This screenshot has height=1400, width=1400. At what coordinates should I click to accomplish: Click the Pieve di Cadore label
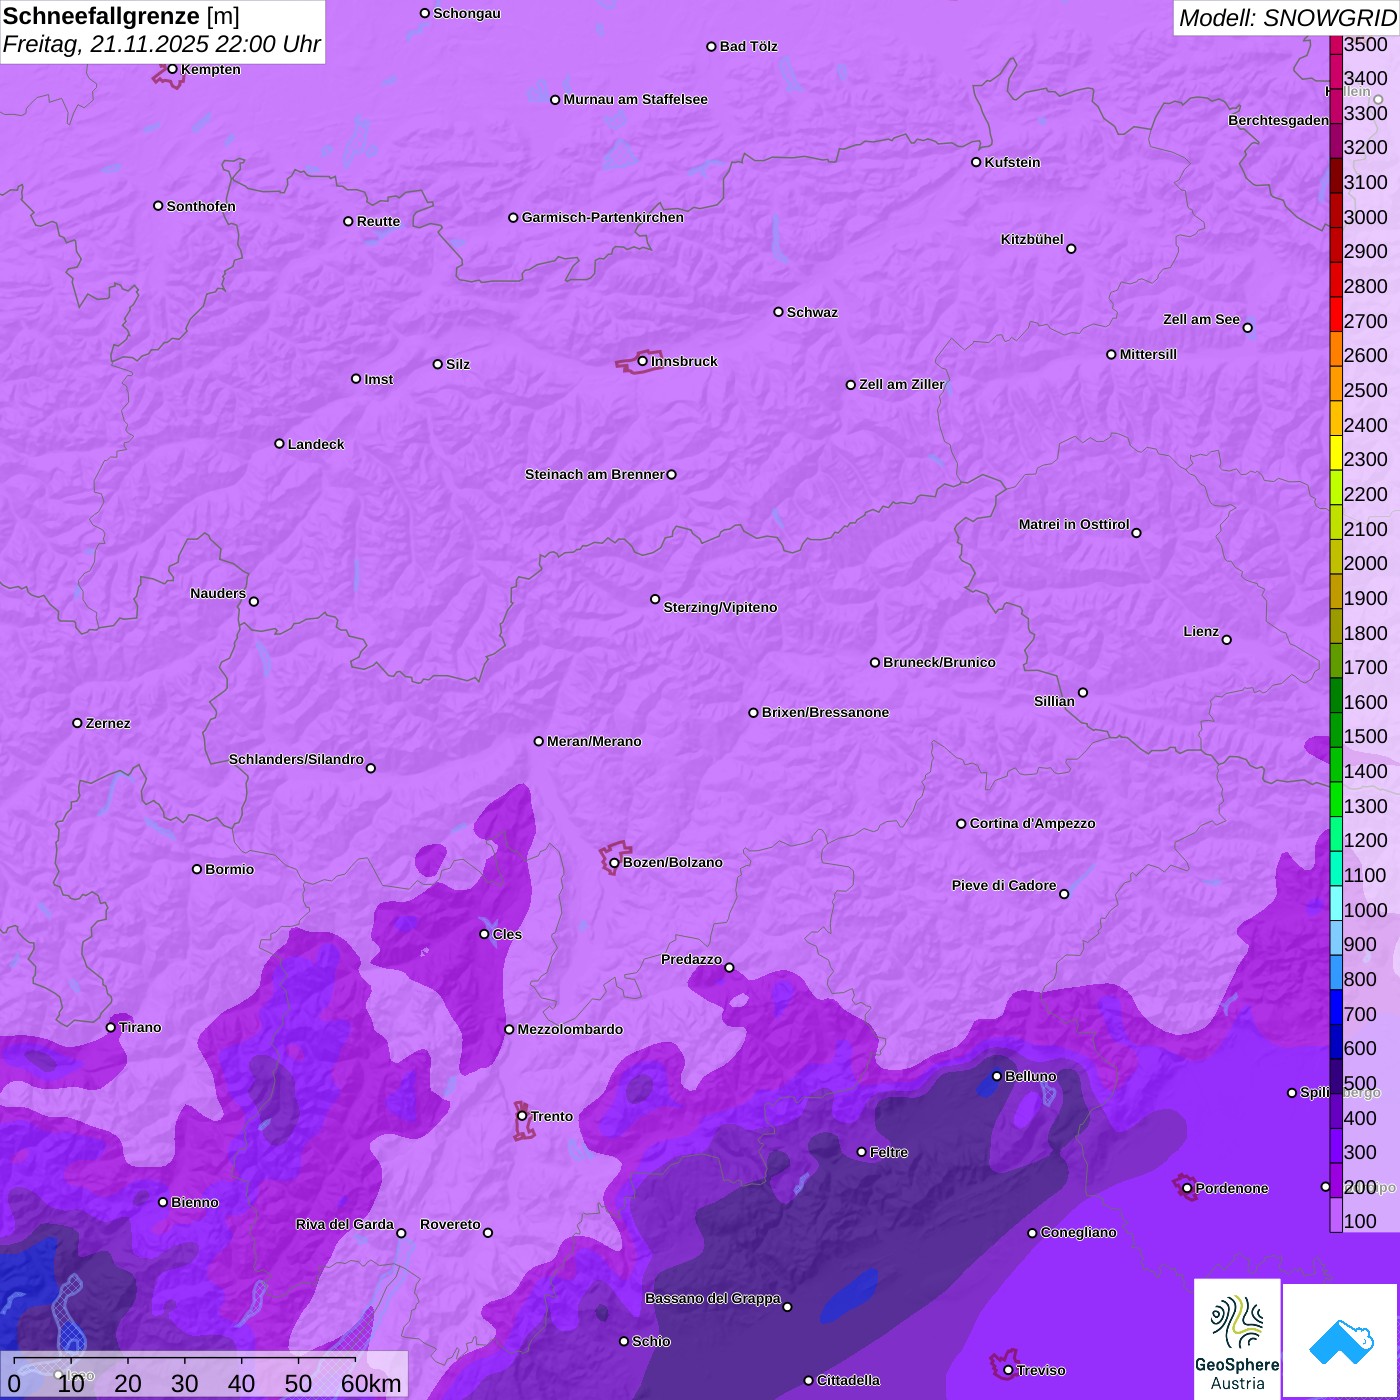pyautogui.click(x=1004, y=885)
